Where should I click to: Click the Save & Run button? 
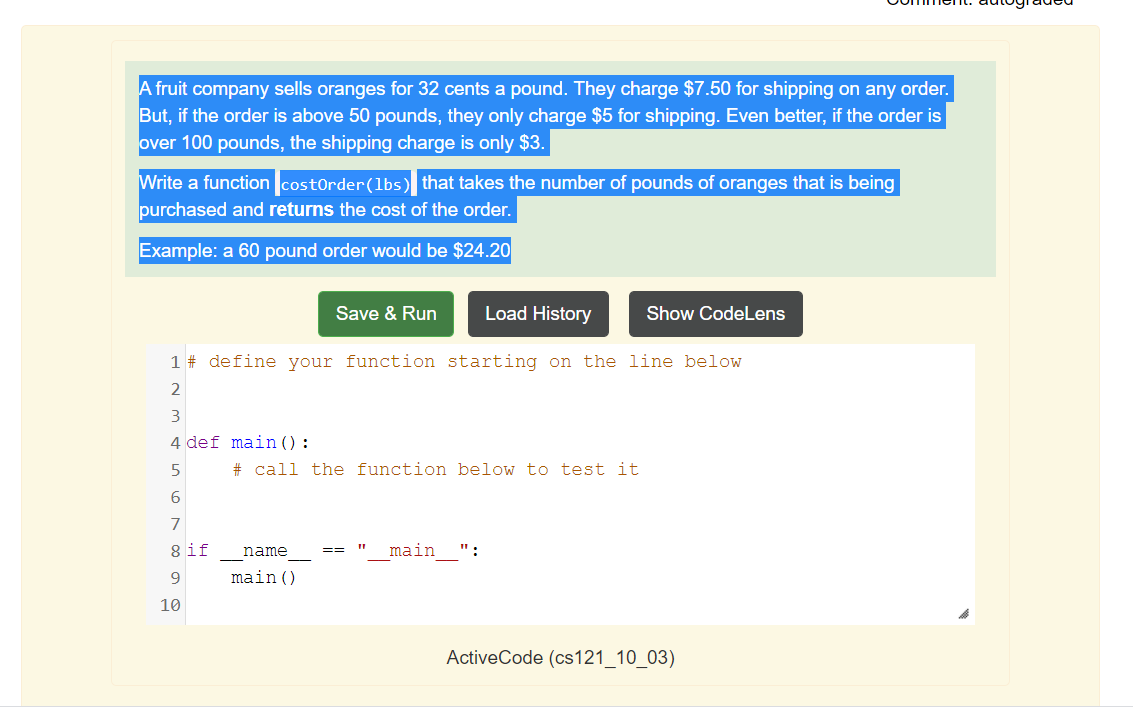385,313
